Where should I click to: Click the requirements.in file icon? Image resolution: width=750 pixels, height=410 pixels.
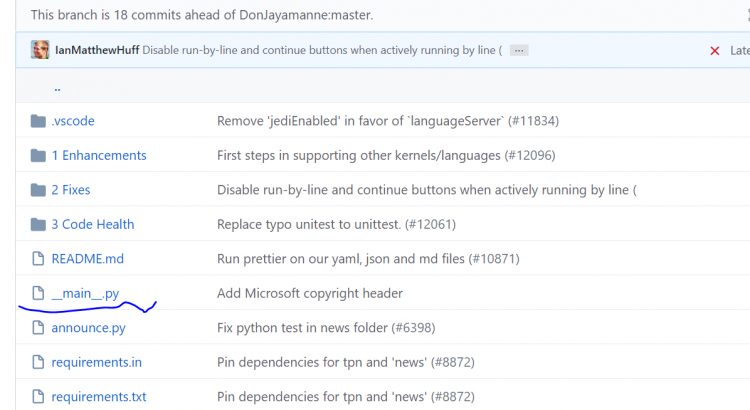click(38, 362)
